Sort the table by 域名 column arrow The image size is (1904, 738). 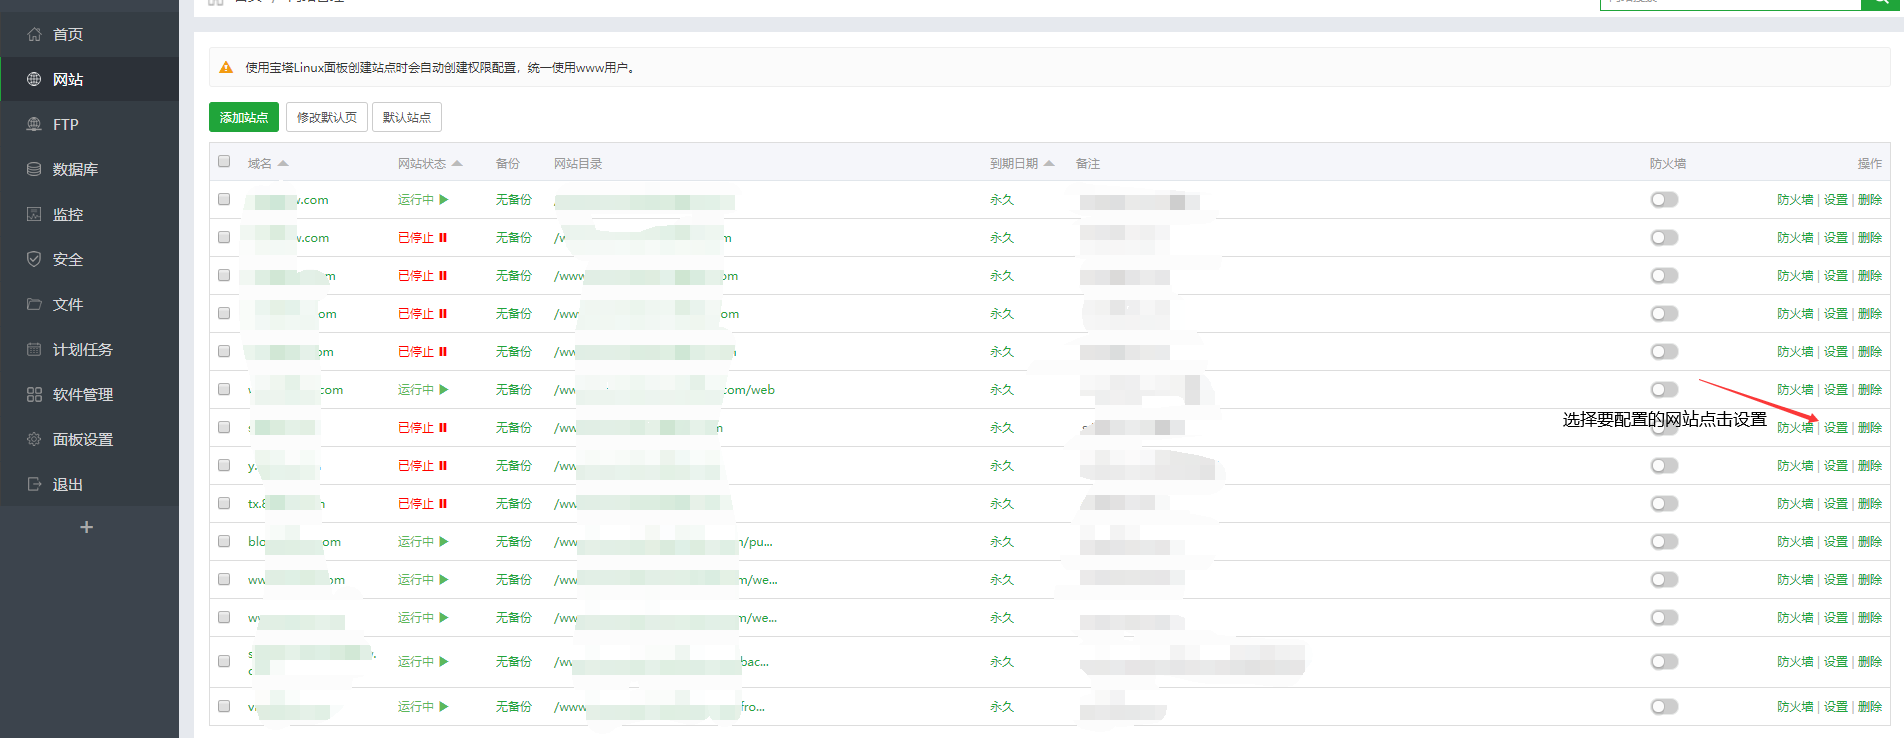(283, 163)
